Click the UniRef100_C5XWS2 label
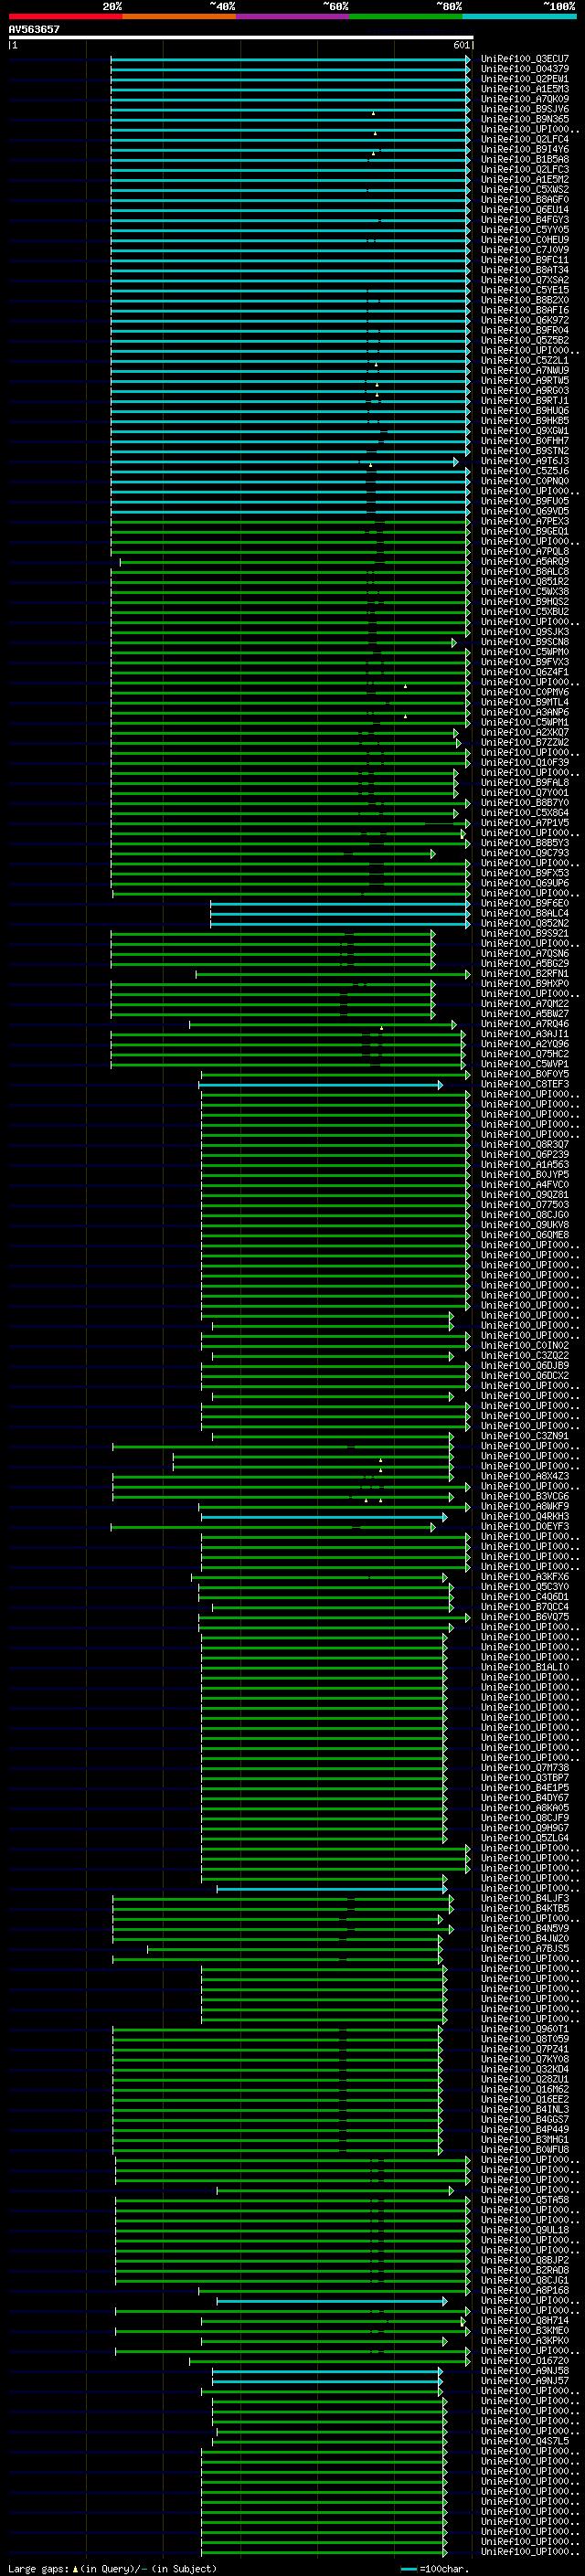Viewport: 585px width, 2576px height. point(524,189)
